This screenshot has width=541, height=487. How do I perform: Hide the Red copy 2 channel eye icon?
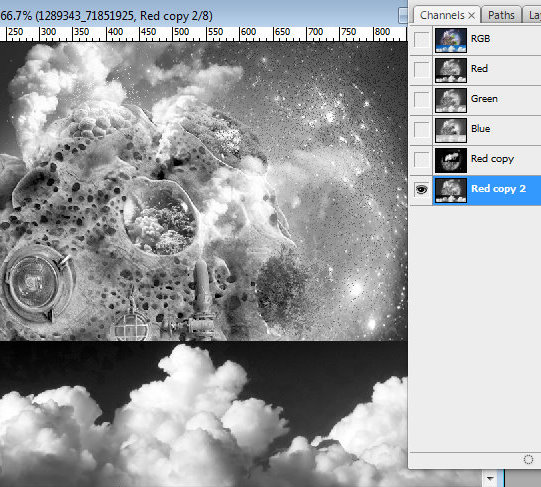(421, 189)
